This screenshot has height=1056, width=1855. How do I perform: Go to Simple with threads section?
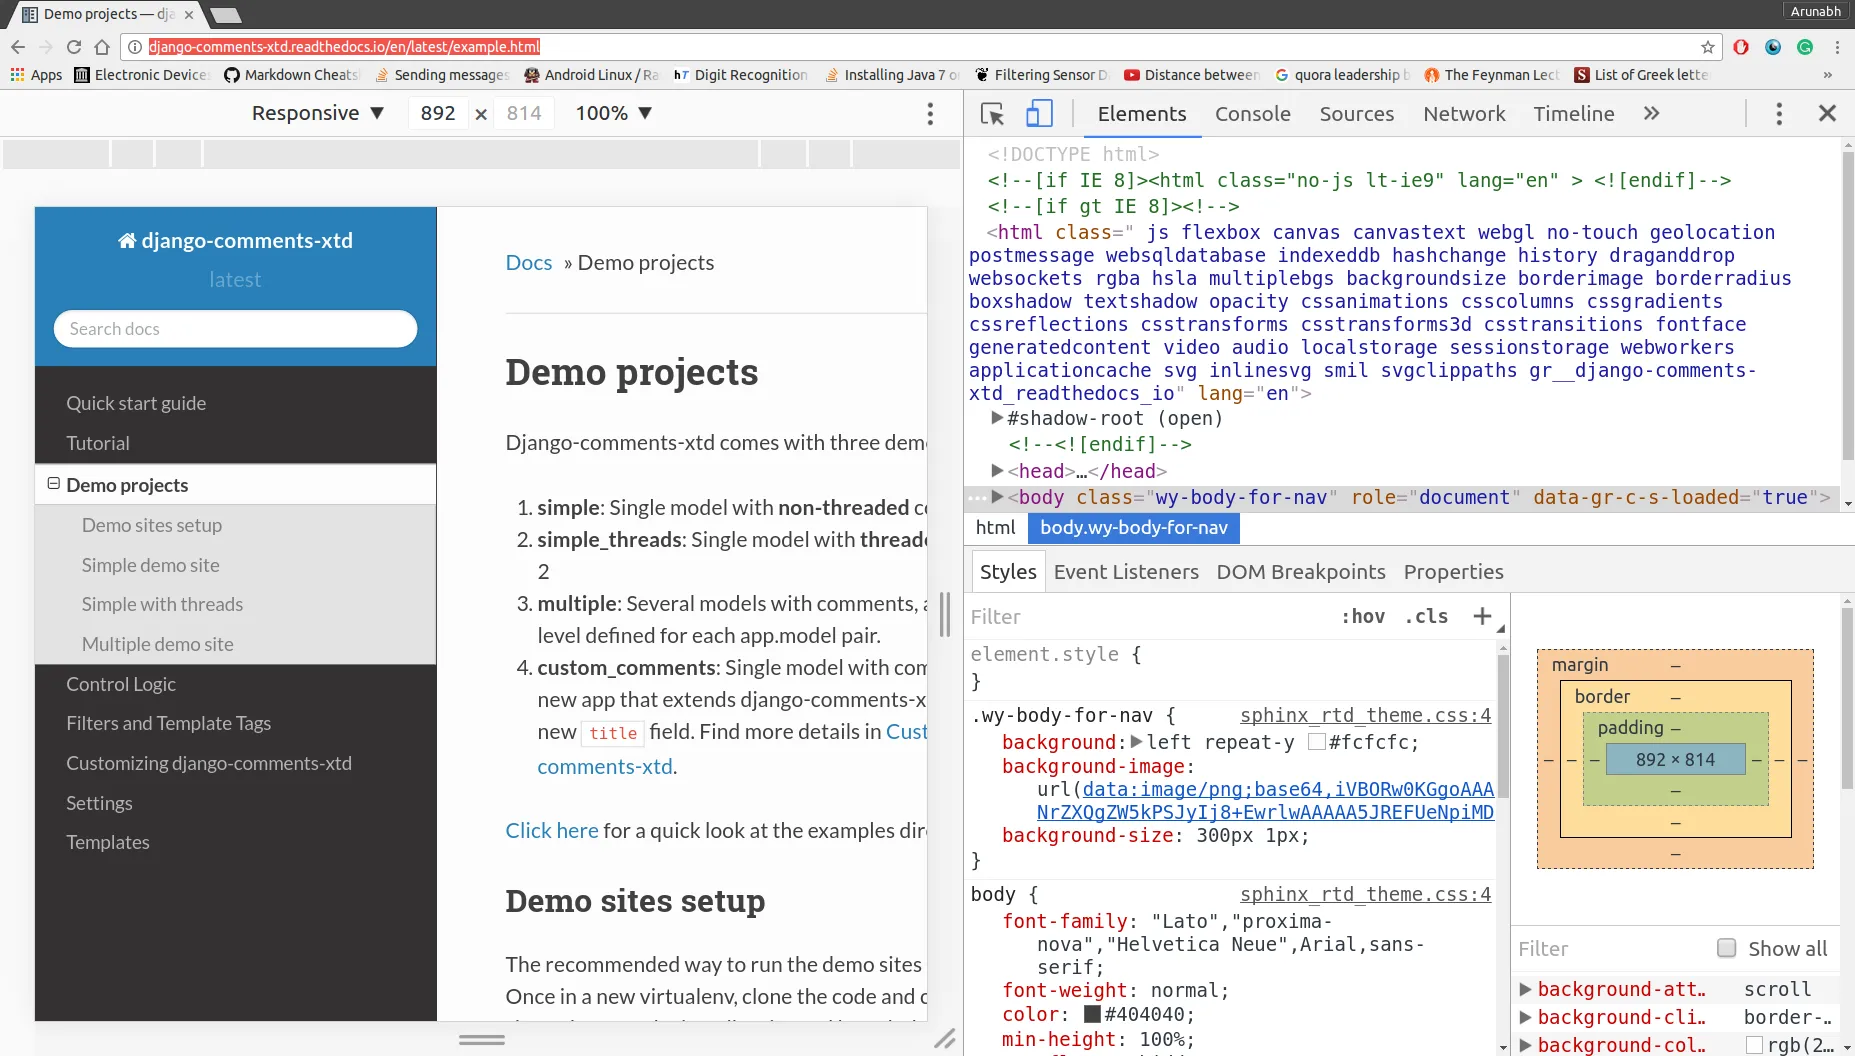coord(163,604)
